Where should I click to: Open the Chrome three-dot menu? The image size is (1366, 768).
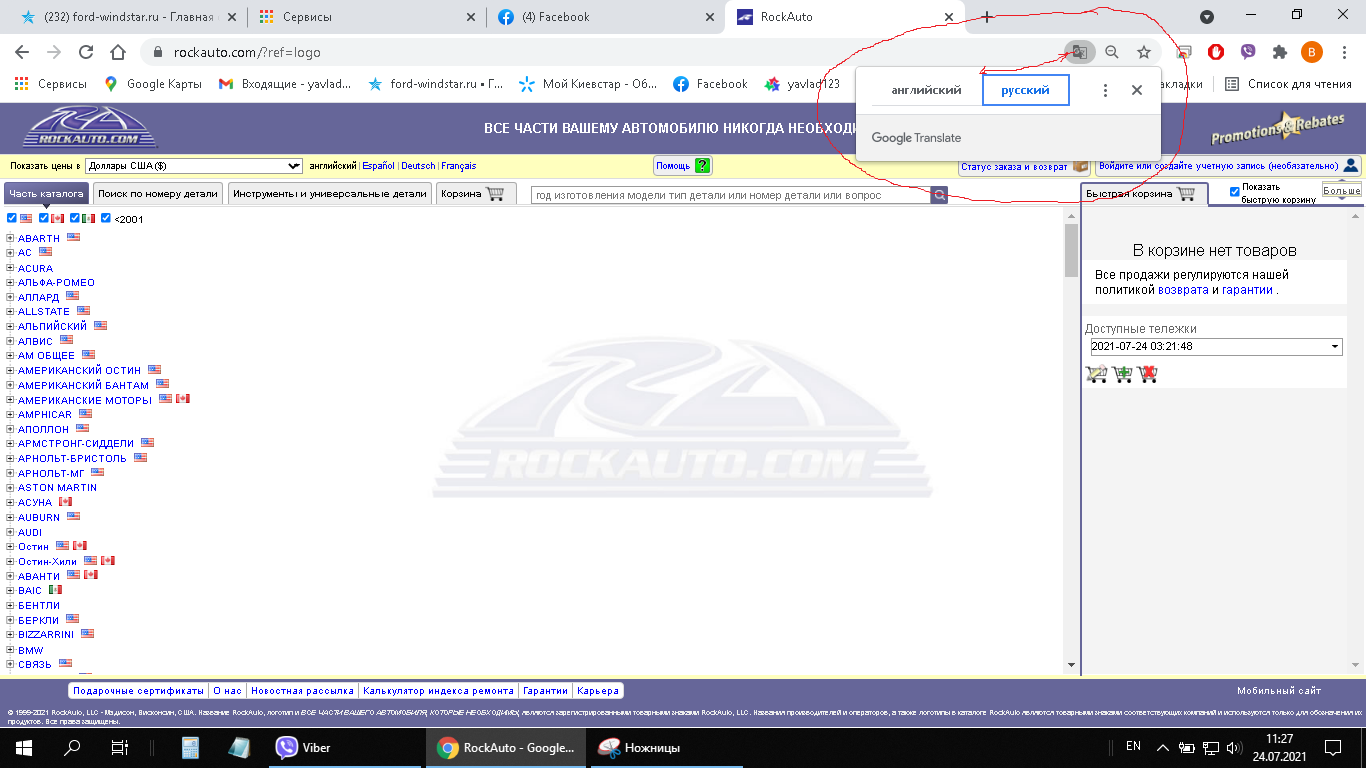(1343, 52)
